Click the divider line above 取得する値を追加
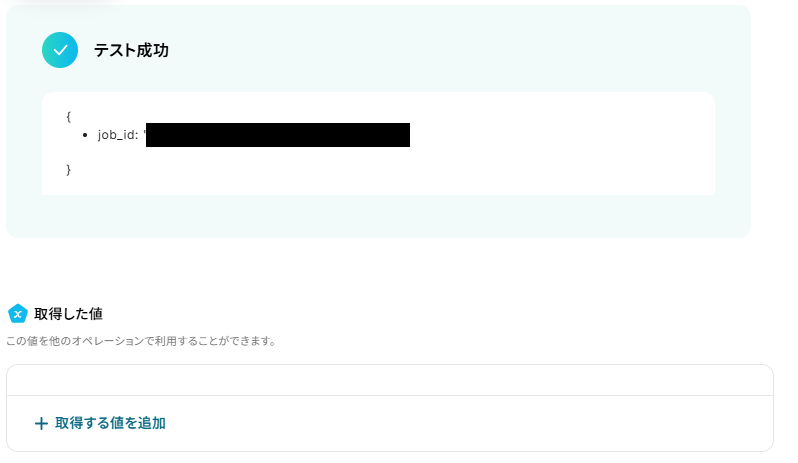 [390, 395]
